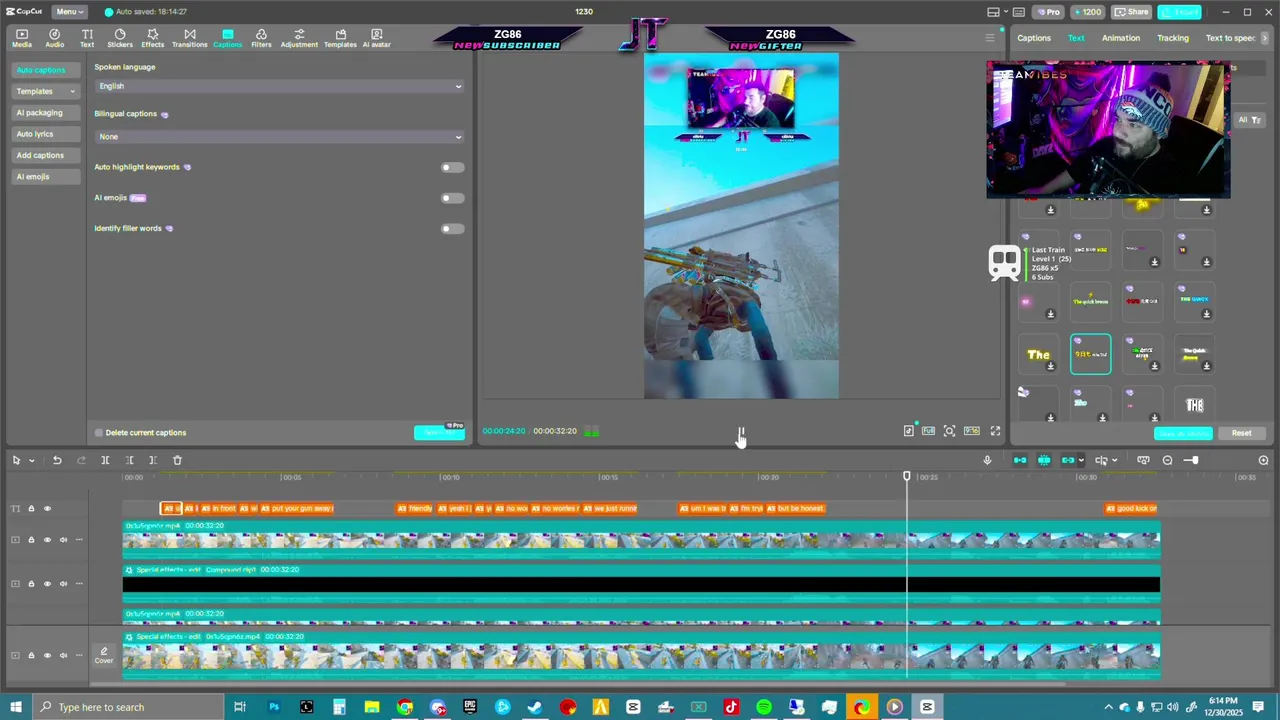This screenshot has width=1280, height=720.
Task: Switch to the Text to speech tab
Action: (1230, 38)
